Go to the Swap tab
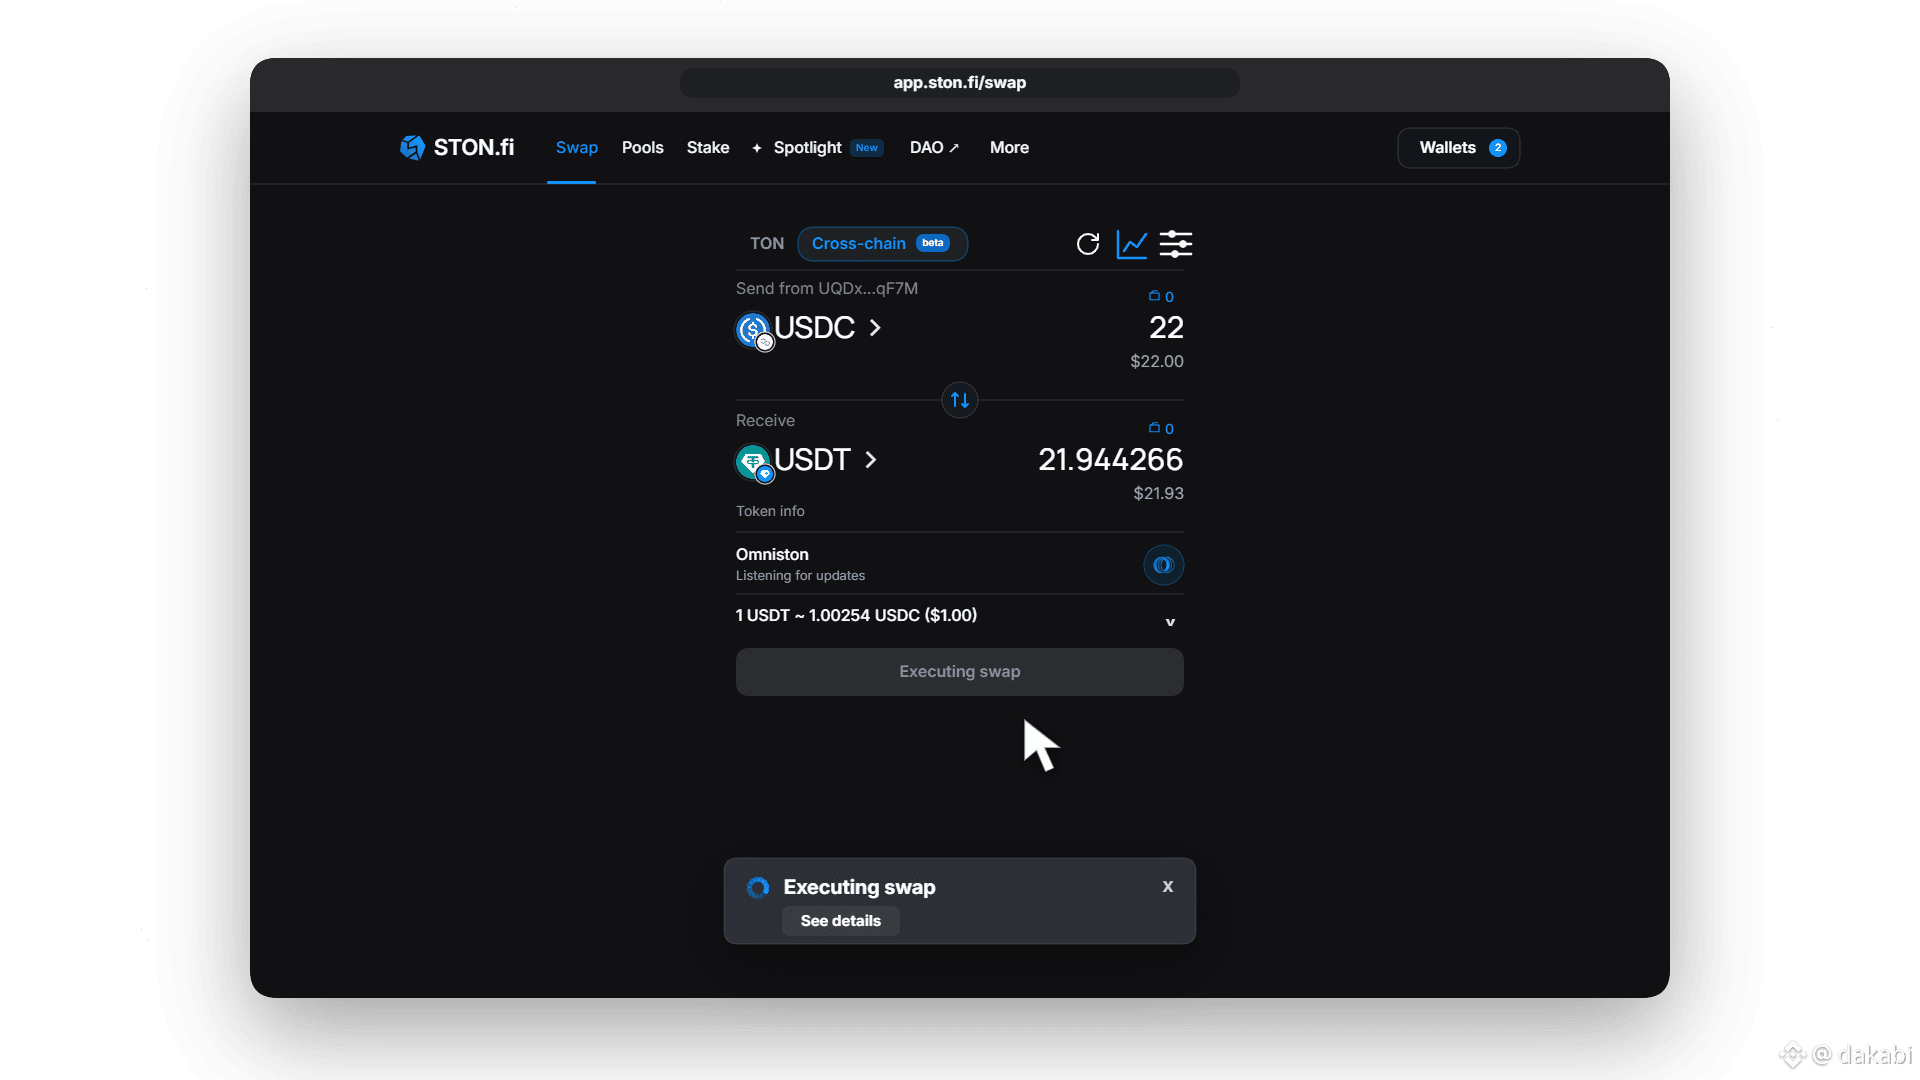 click(x=577, y=148)
